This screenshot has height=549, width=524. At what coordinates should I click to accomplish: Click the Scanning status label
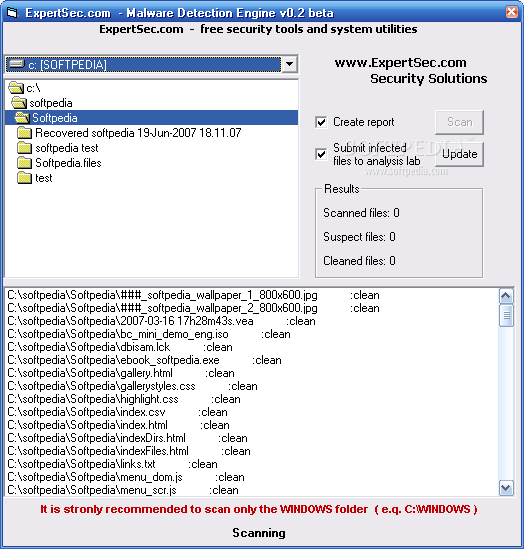(259, 533)
